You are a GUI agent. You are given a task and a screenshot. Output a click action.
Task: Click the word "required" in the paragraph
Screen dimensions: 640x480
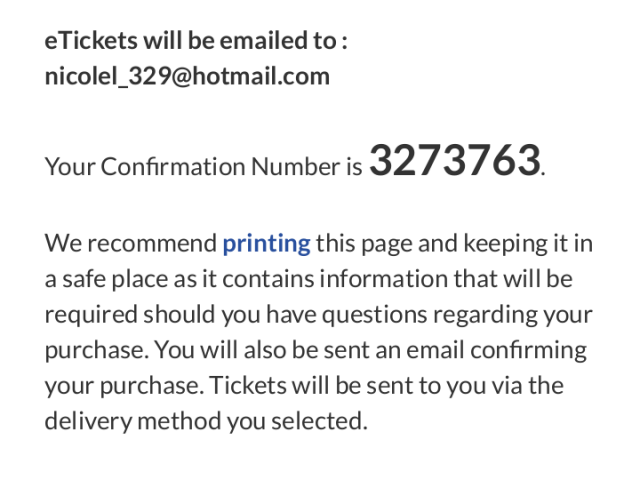tap(91, 316)
